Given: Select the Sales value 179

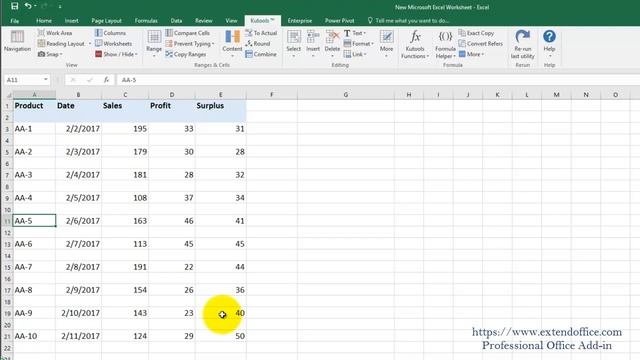Looking at the screenshot, I should click(125, 152).
